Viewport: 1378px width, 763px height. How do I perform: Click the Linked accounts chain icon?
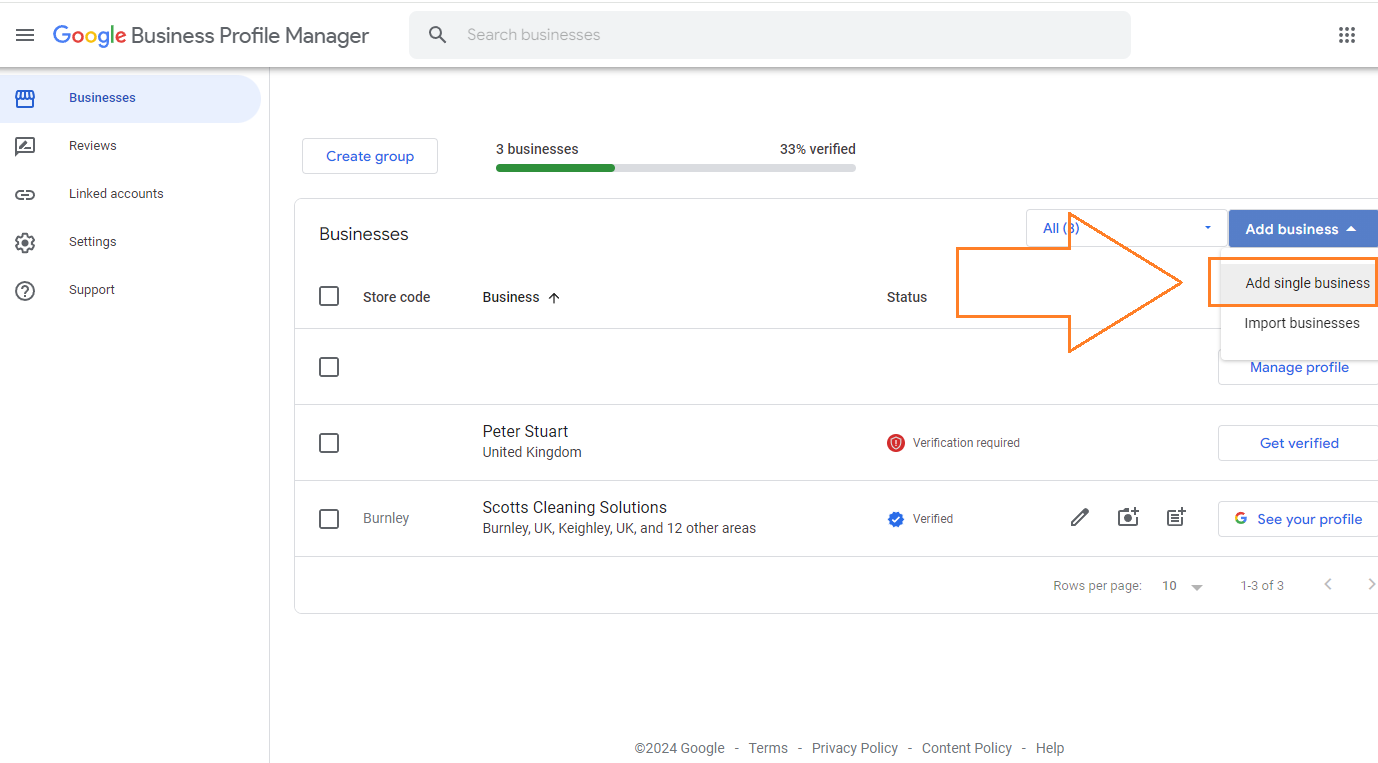coord(25,194)
